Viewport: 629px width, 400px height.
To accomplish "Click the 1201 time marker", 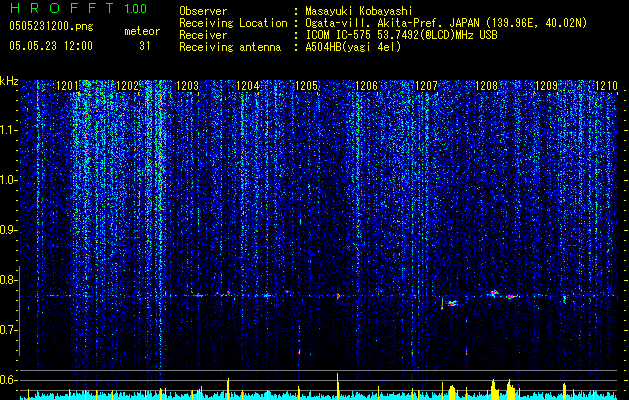I will coord(67,86).
